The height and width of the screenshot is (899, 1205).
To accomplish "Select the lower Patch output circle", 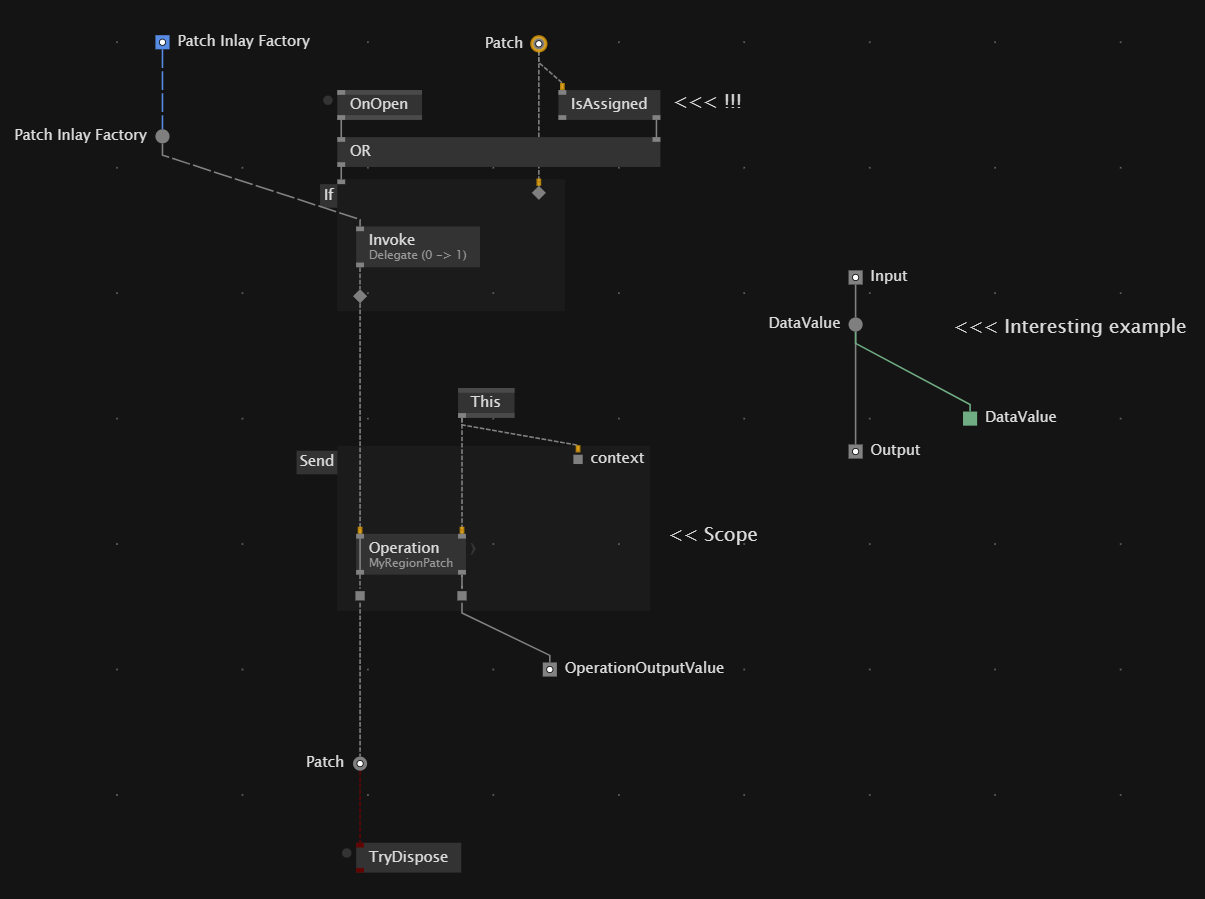I will [360, 763].
